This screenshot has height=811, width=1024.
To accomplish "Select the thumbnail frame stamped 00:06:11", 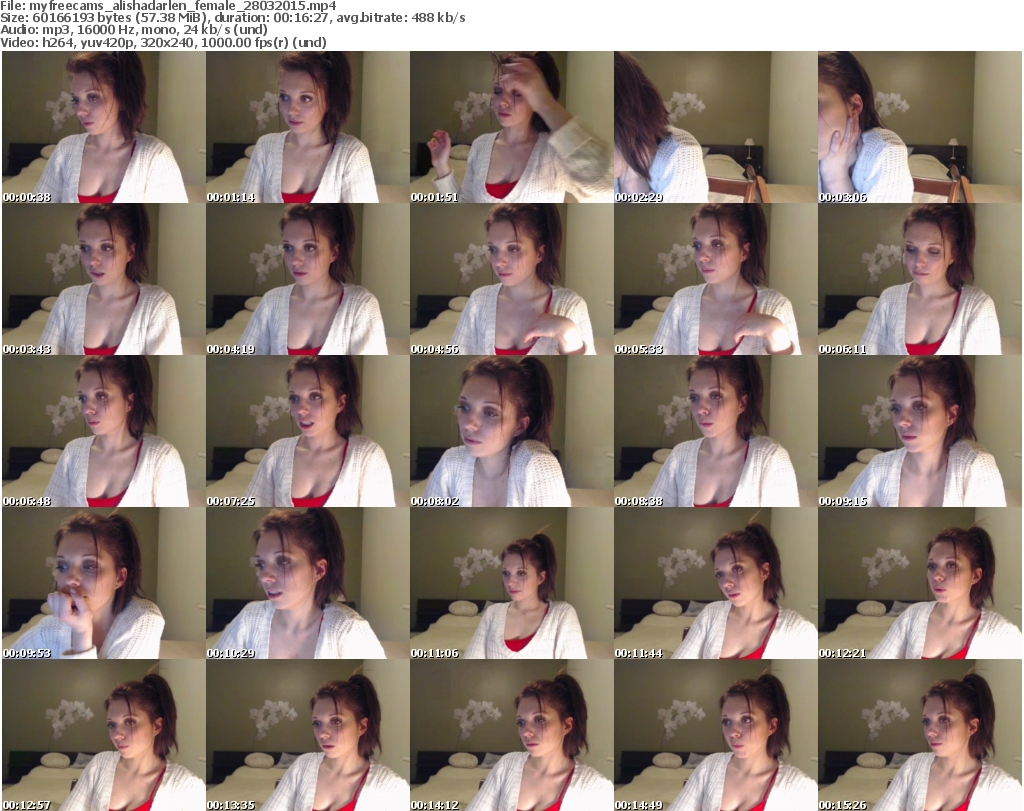I will 920,279.
